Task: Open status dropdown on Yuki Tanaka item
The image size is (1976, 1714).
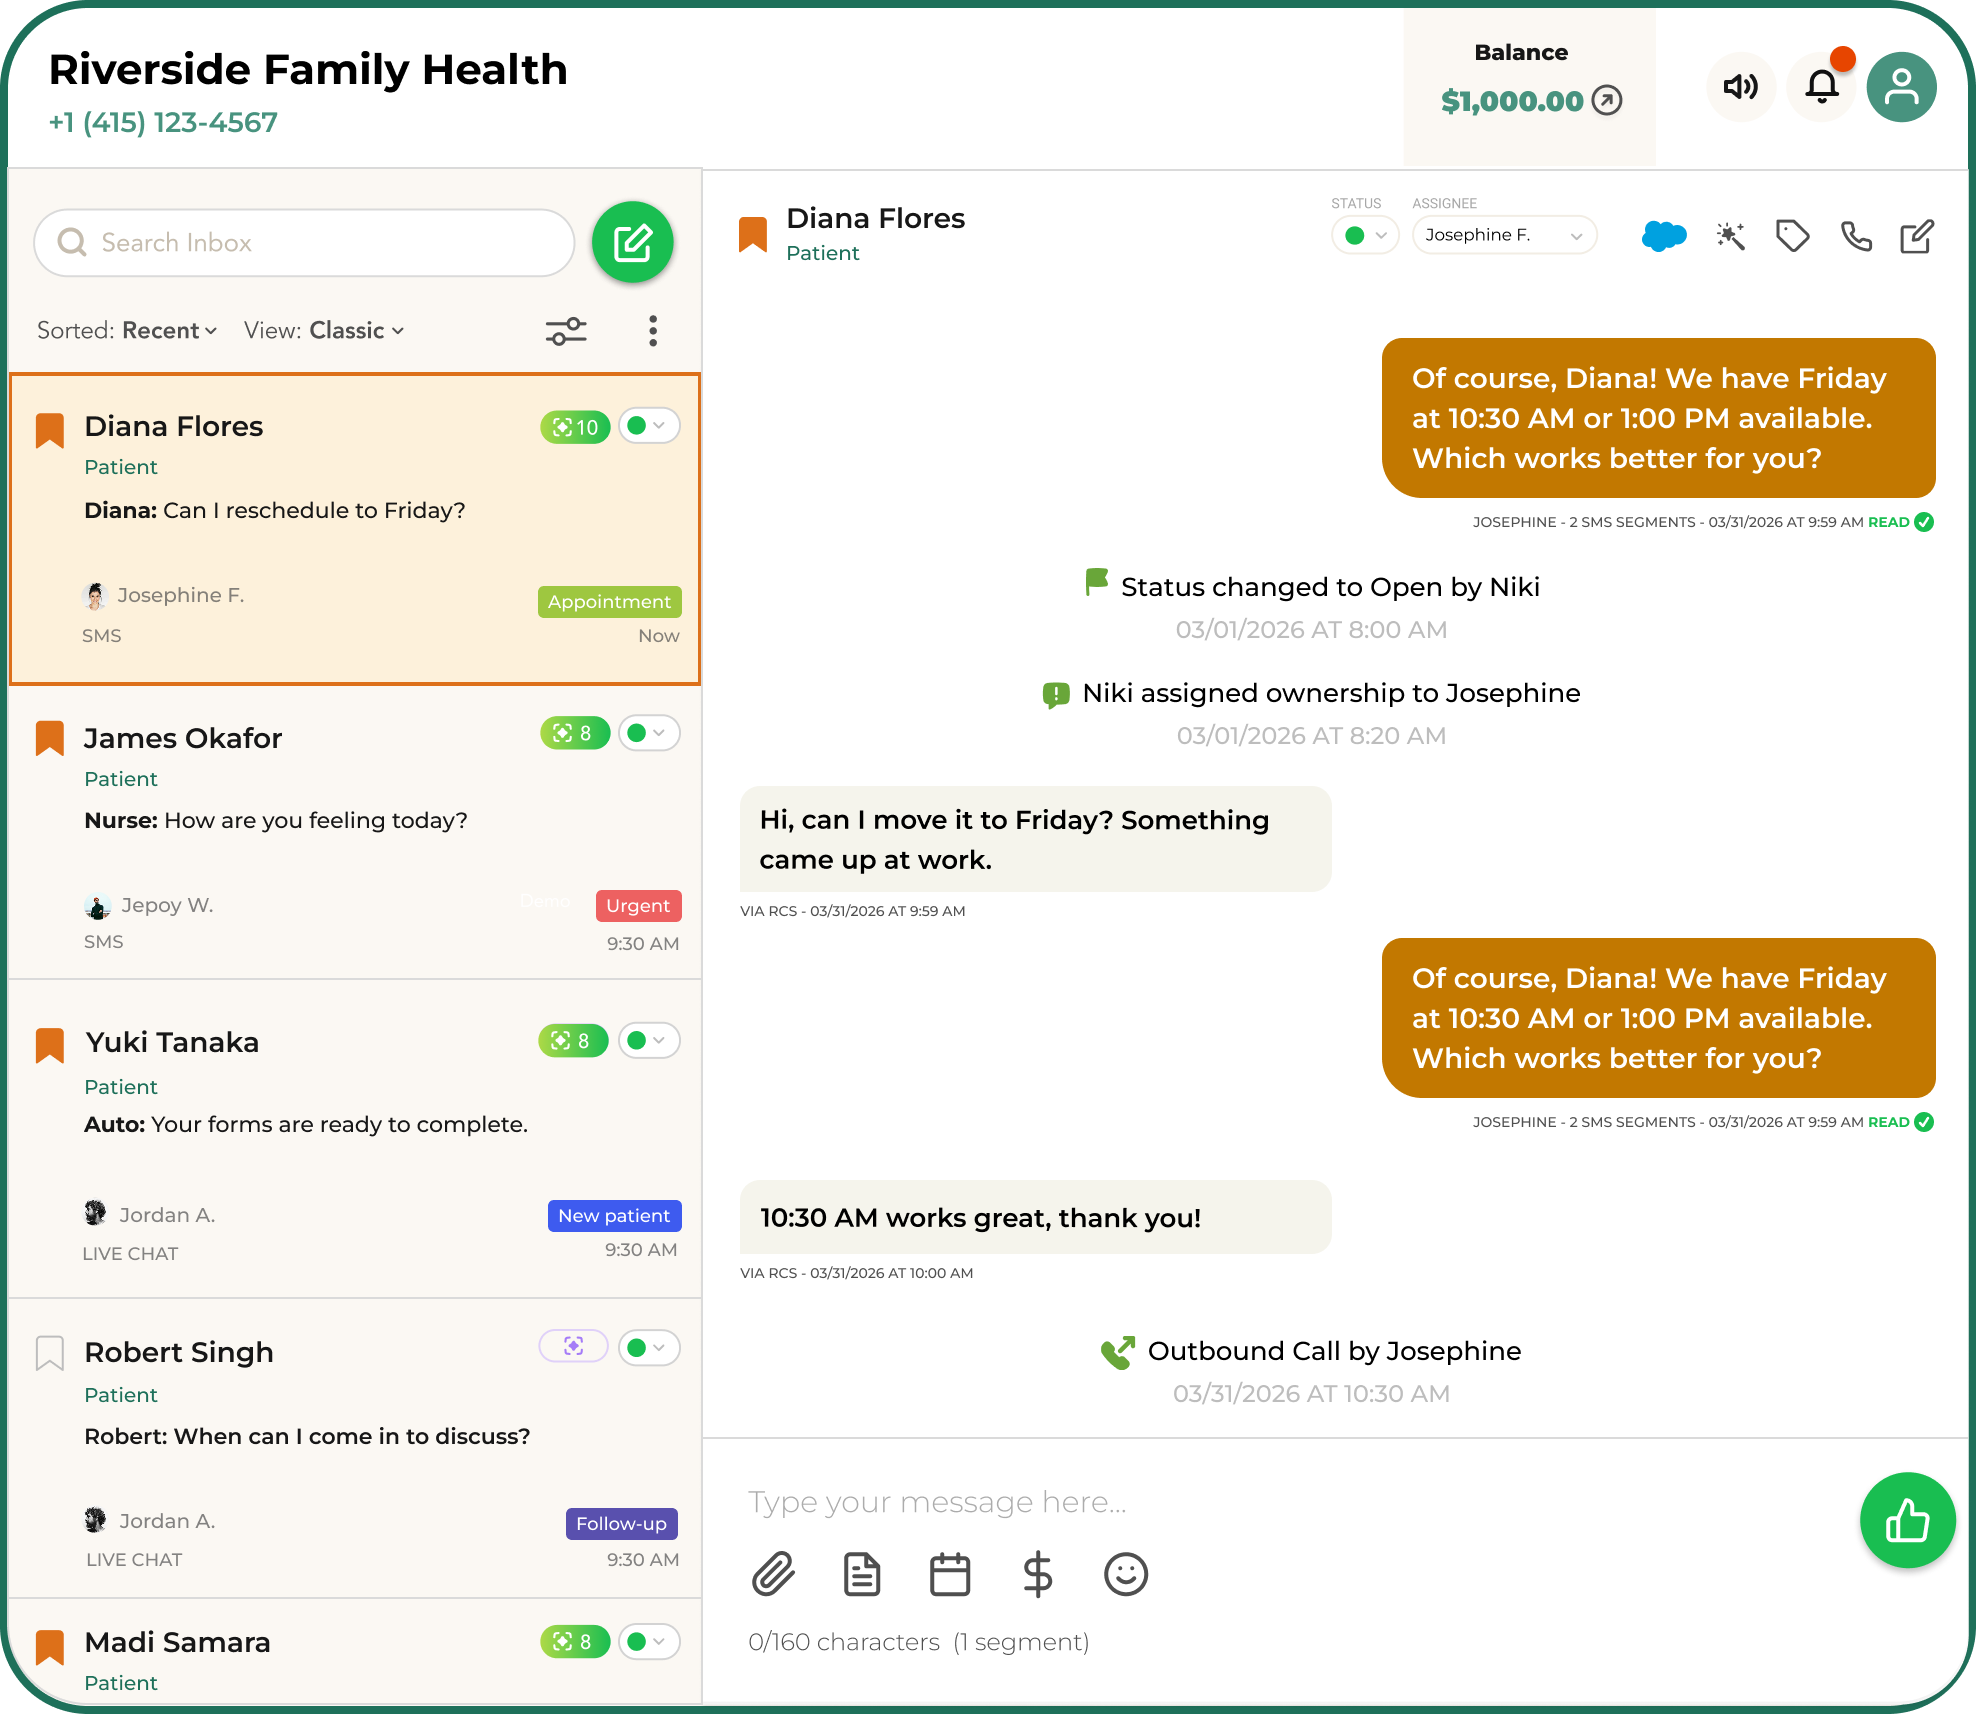Action: (649, 1041)
